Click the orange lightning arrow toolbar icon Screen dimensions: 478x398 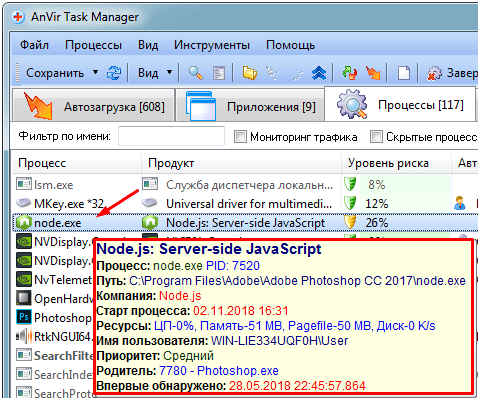373,73
